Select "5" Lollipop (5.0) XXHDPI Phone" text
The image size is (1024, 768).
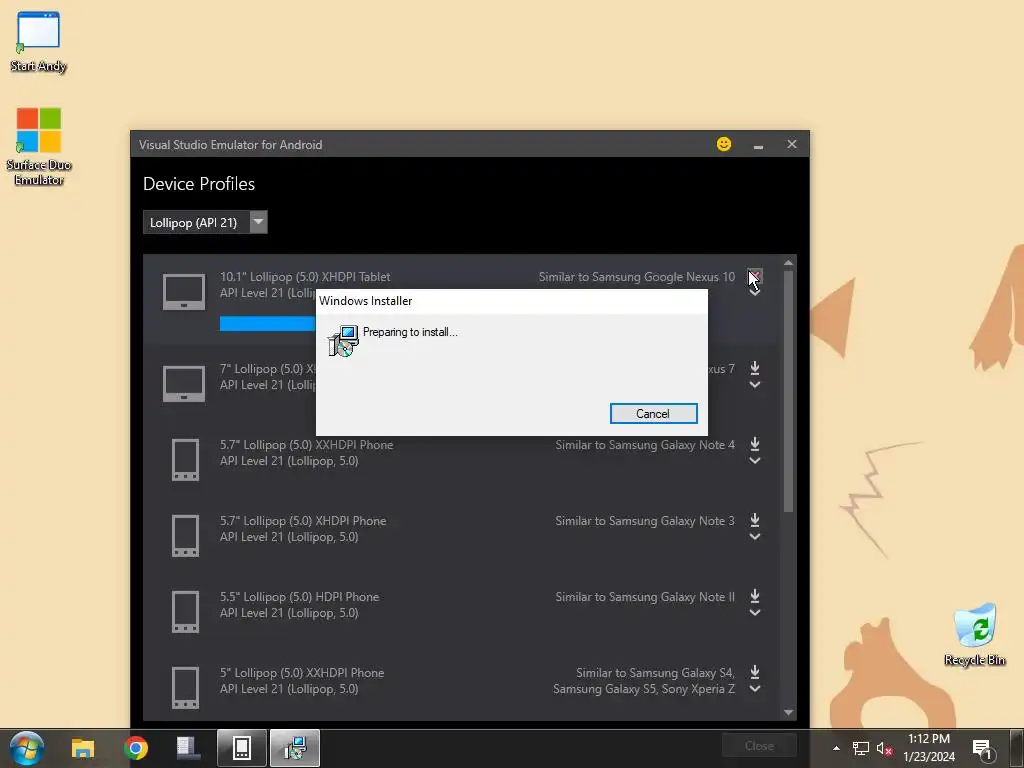coord(302,673)
